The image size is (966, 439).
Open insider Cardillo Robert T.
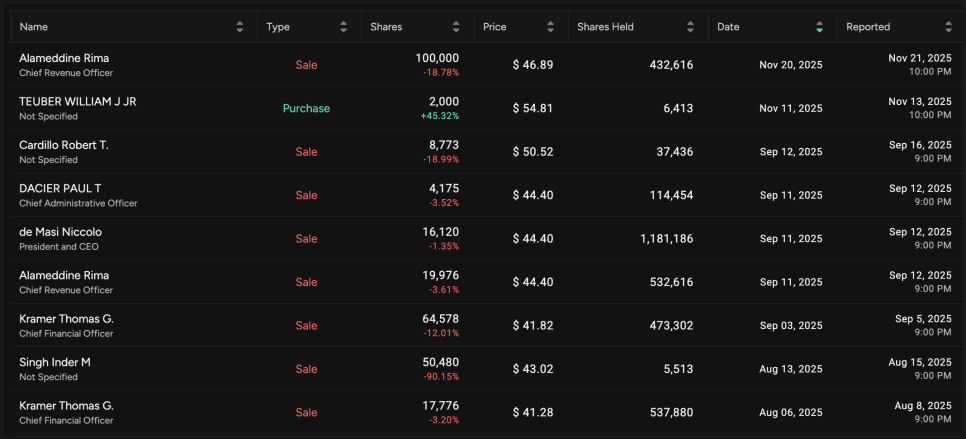pos(64,145)
